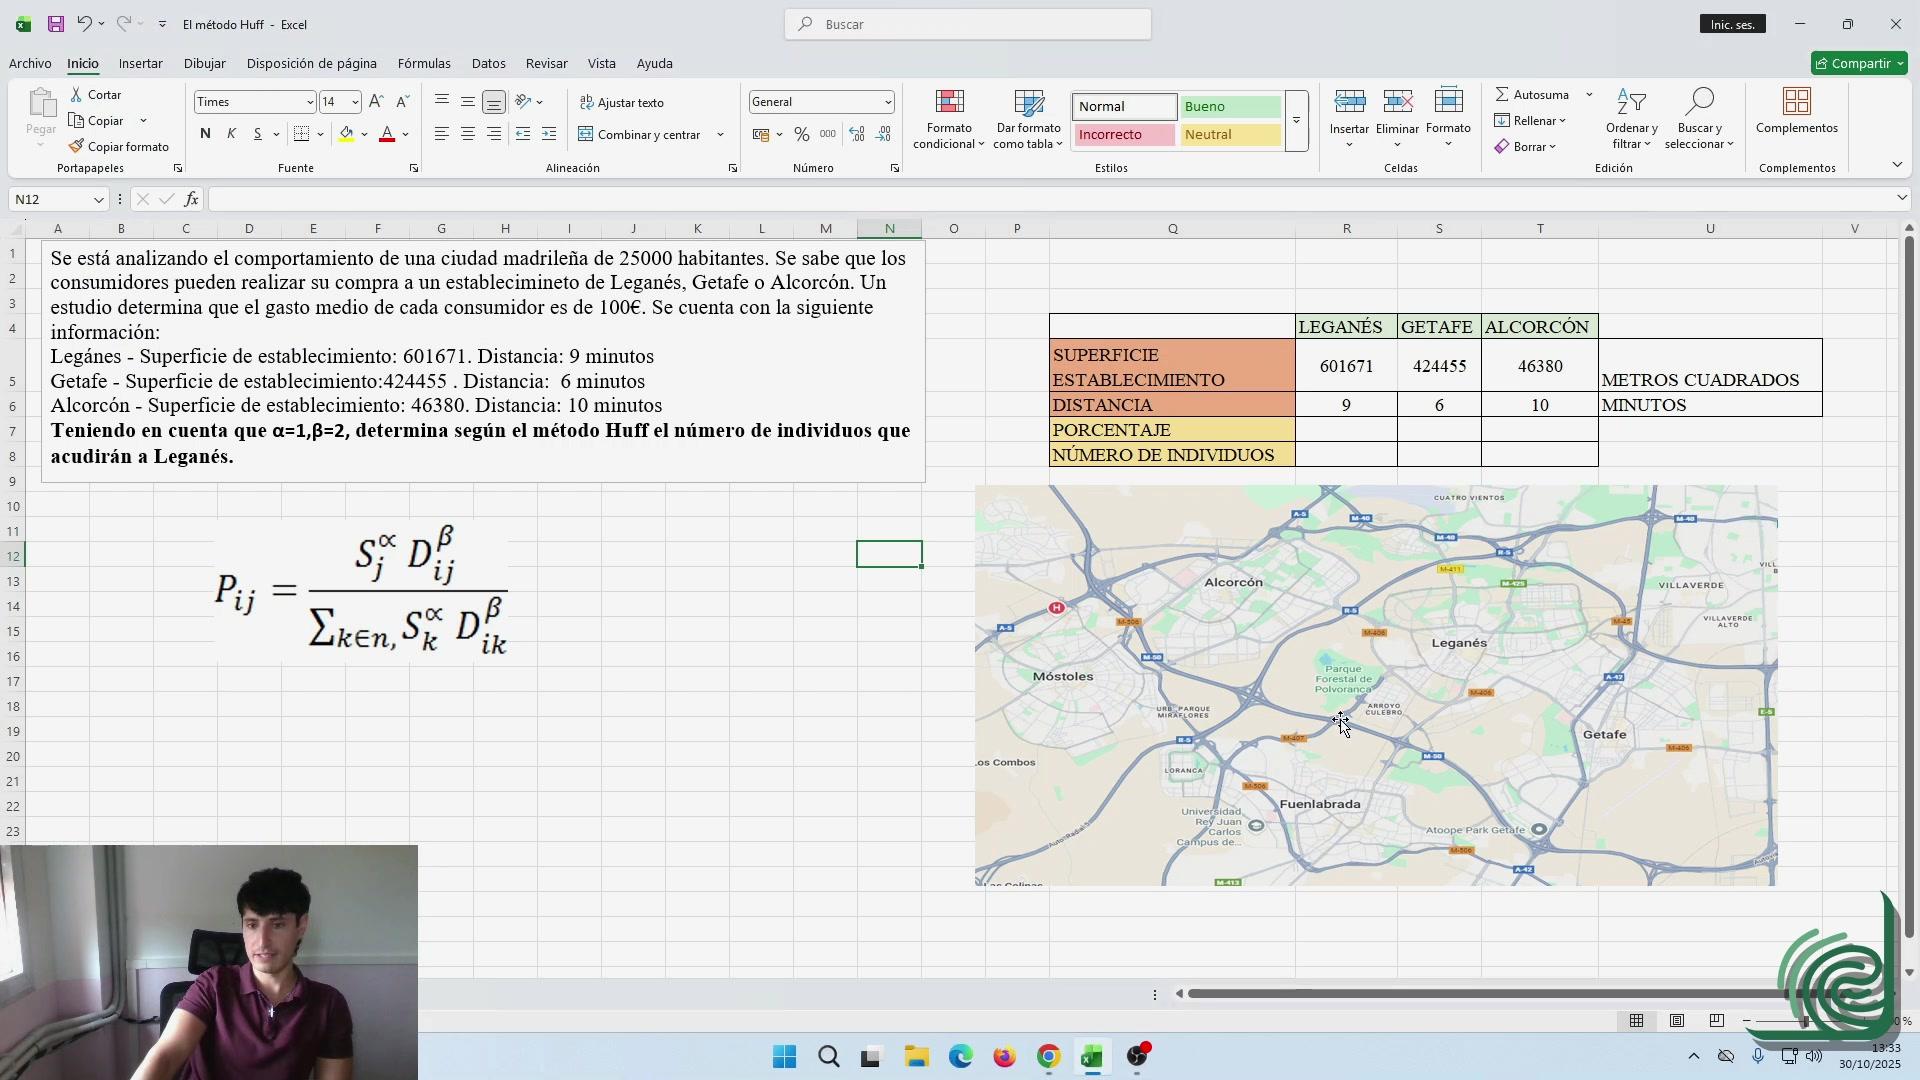Open the Formato condicional icon
Screen dimensions: 1920x1080
click(948, 102)
